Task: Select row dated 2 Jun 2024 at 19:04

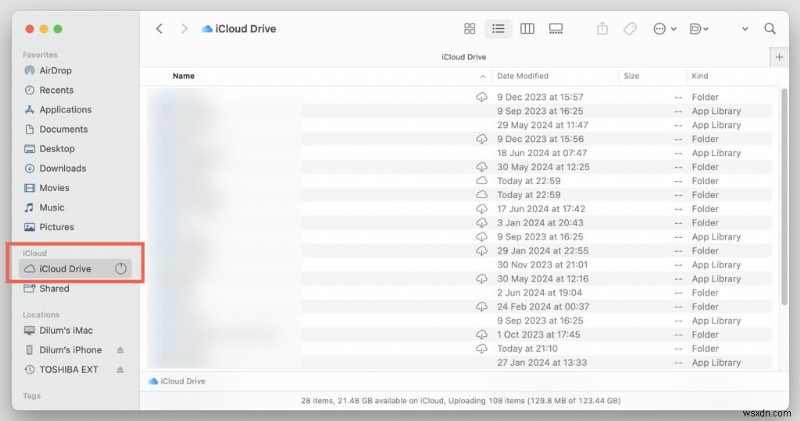Action: point(459,293)
